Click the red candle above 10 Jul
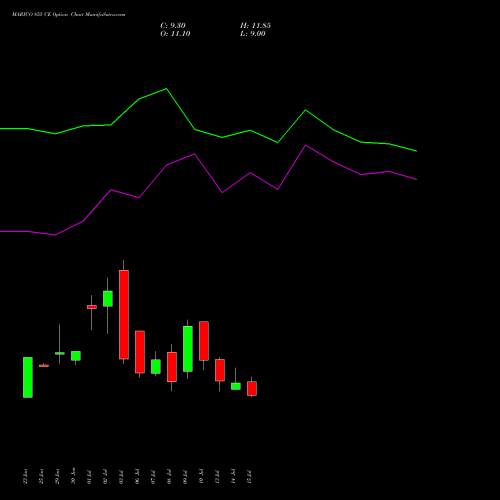Image resolution: width=500 pixels, height=500 pixels. click(x=204, y=341)
